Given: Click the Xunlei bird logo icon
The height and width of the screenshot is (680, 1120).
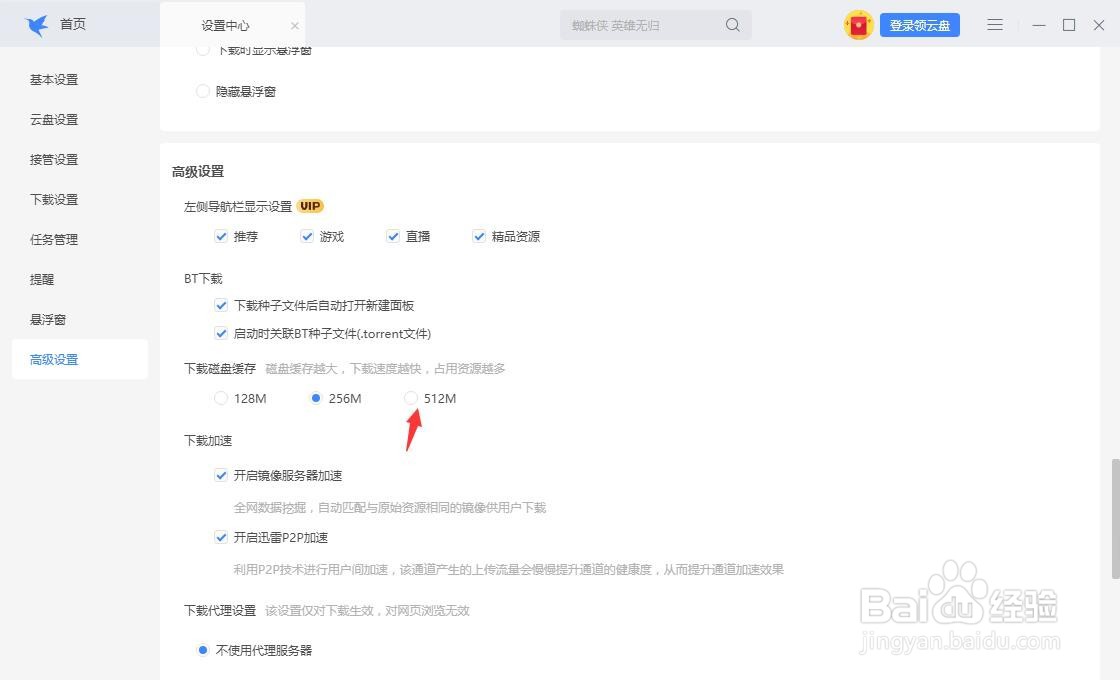Looking at the screenshot, I should tap(36, 25).
